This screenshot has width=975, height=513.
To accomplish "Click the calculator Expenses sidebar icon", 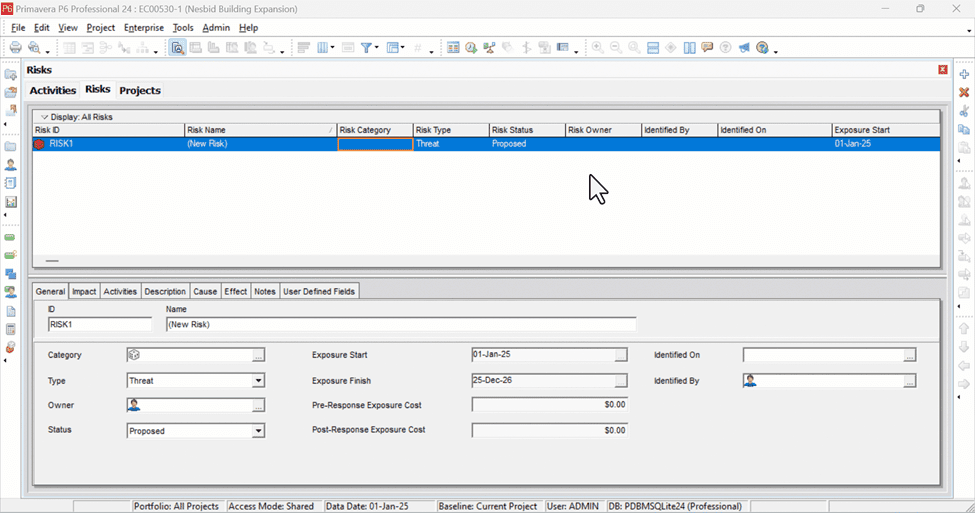I will pos(11,329).
